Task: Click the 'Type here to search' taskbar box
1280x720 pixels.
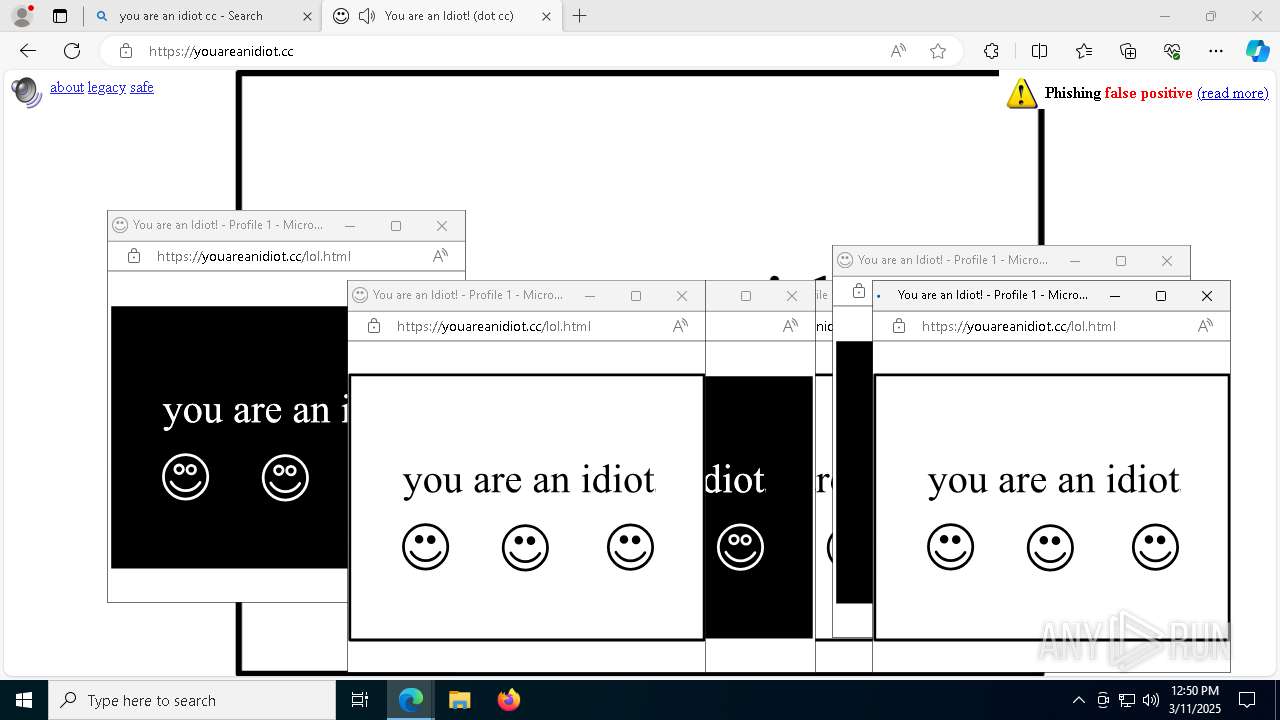Action: [x=192, y=700]
